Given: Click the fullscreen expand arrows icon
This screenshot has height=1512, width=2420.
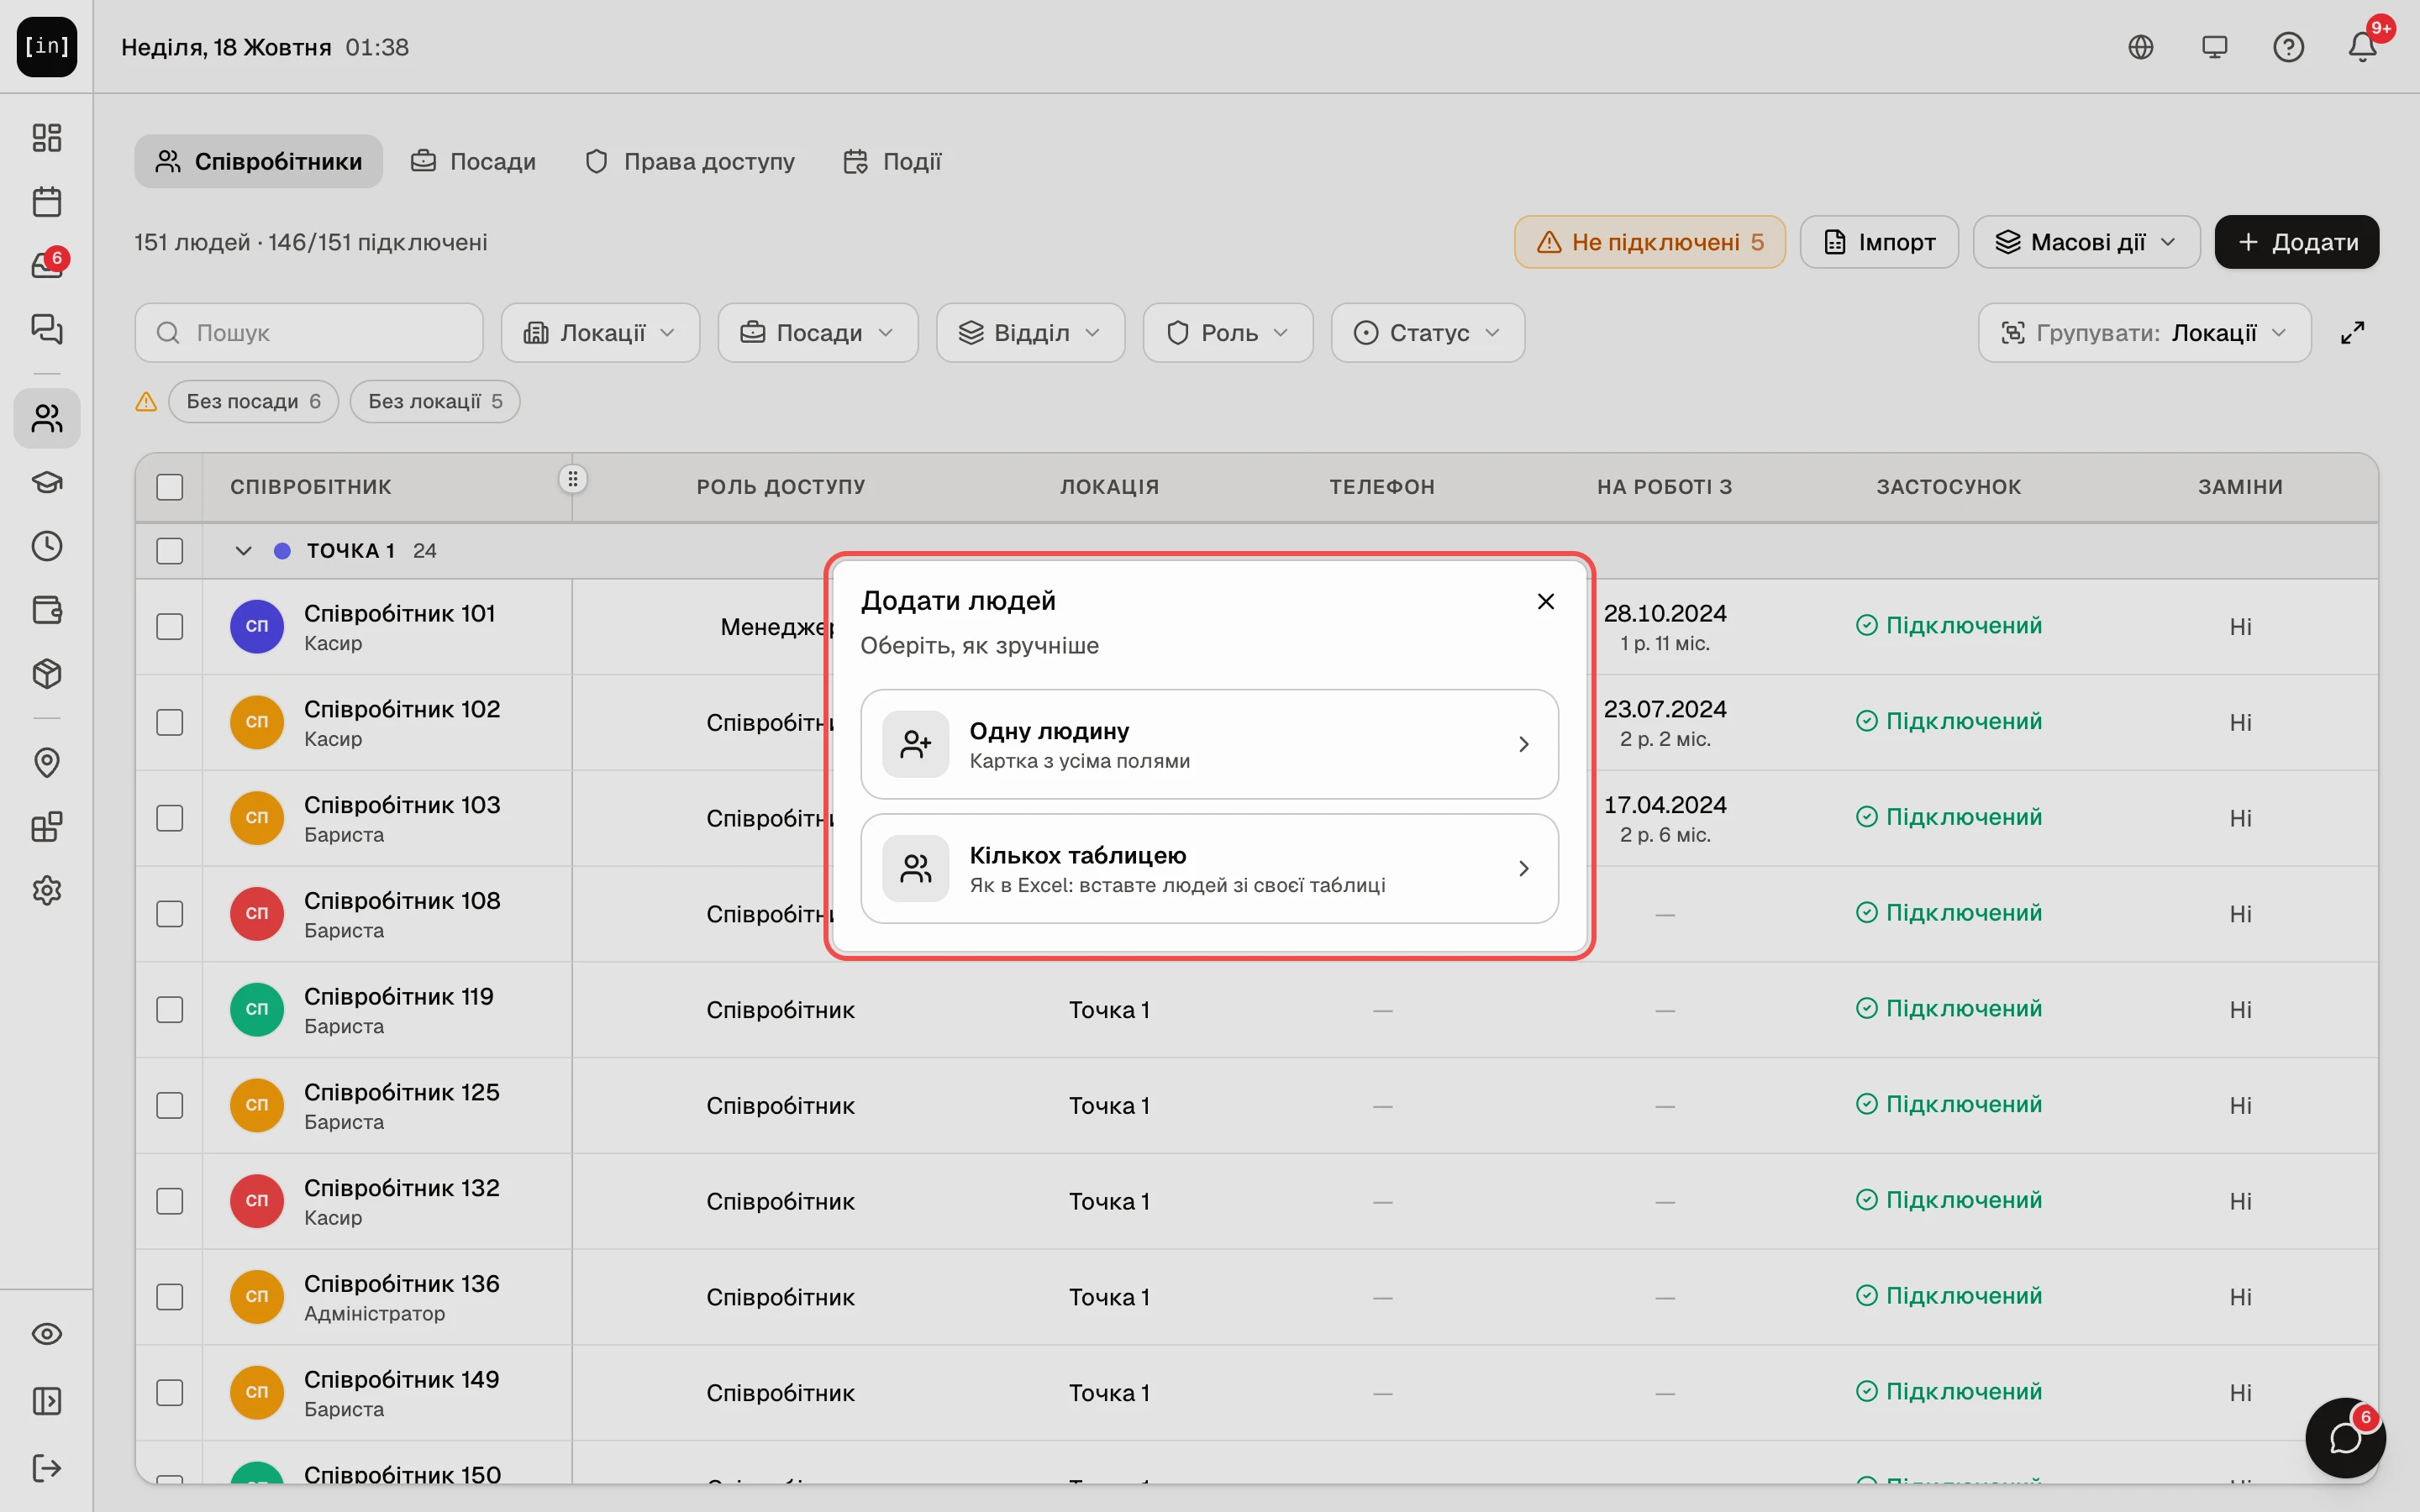Looking at the screenshot, I should tap(2352, 333).
